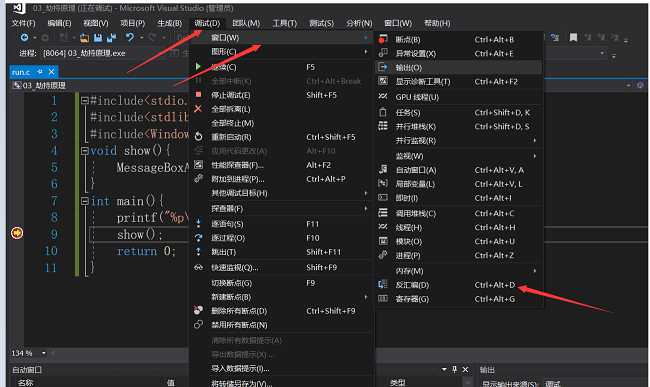Click 跳出(T) step out

(281, 252)
